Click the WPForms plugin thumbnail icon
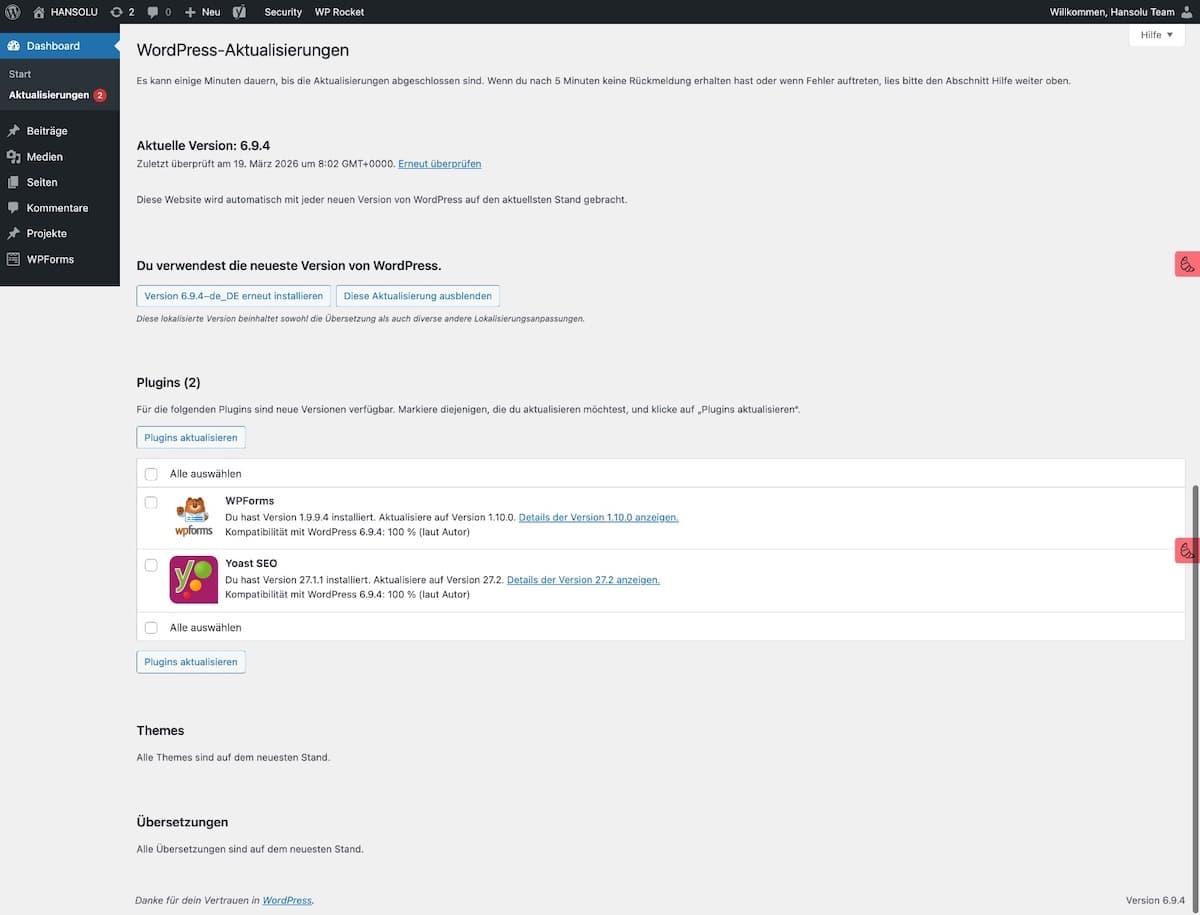 tap(192, 514)
